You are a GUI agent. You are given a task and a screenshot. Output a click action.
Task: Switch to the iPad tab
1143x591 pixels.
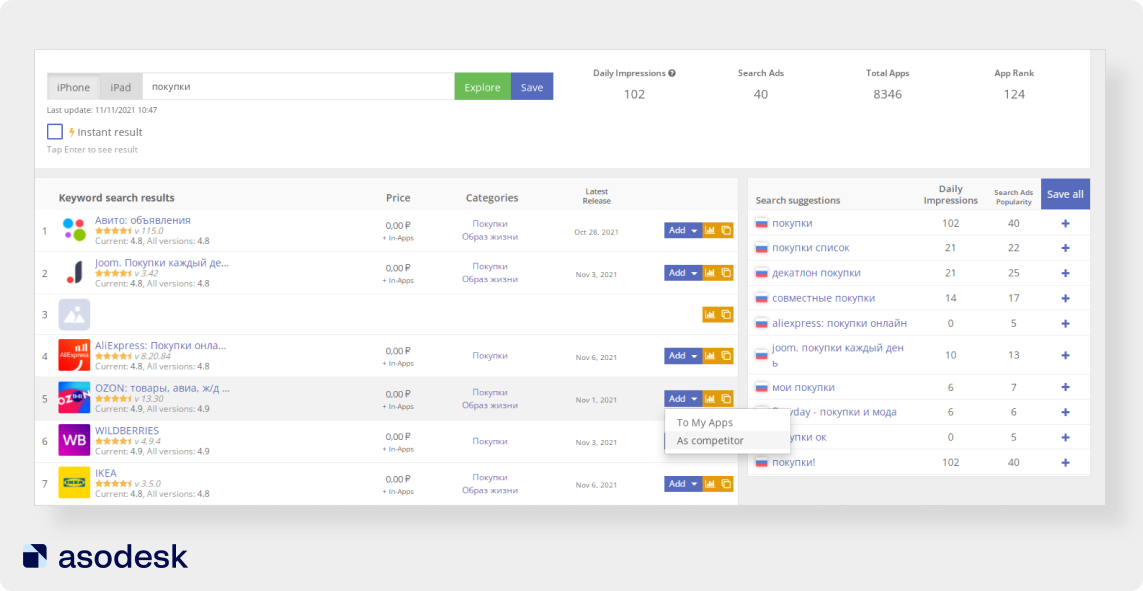point(120,87)
